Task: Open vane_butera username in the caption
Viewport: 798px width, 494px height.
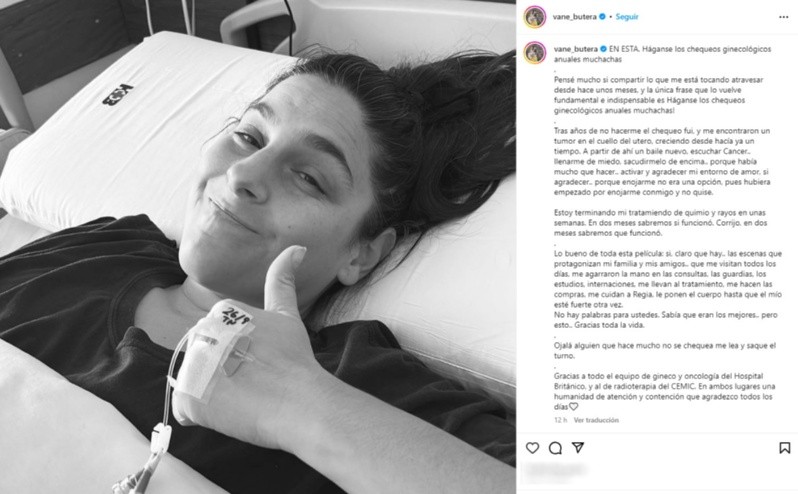Action: tap(576, 49)
